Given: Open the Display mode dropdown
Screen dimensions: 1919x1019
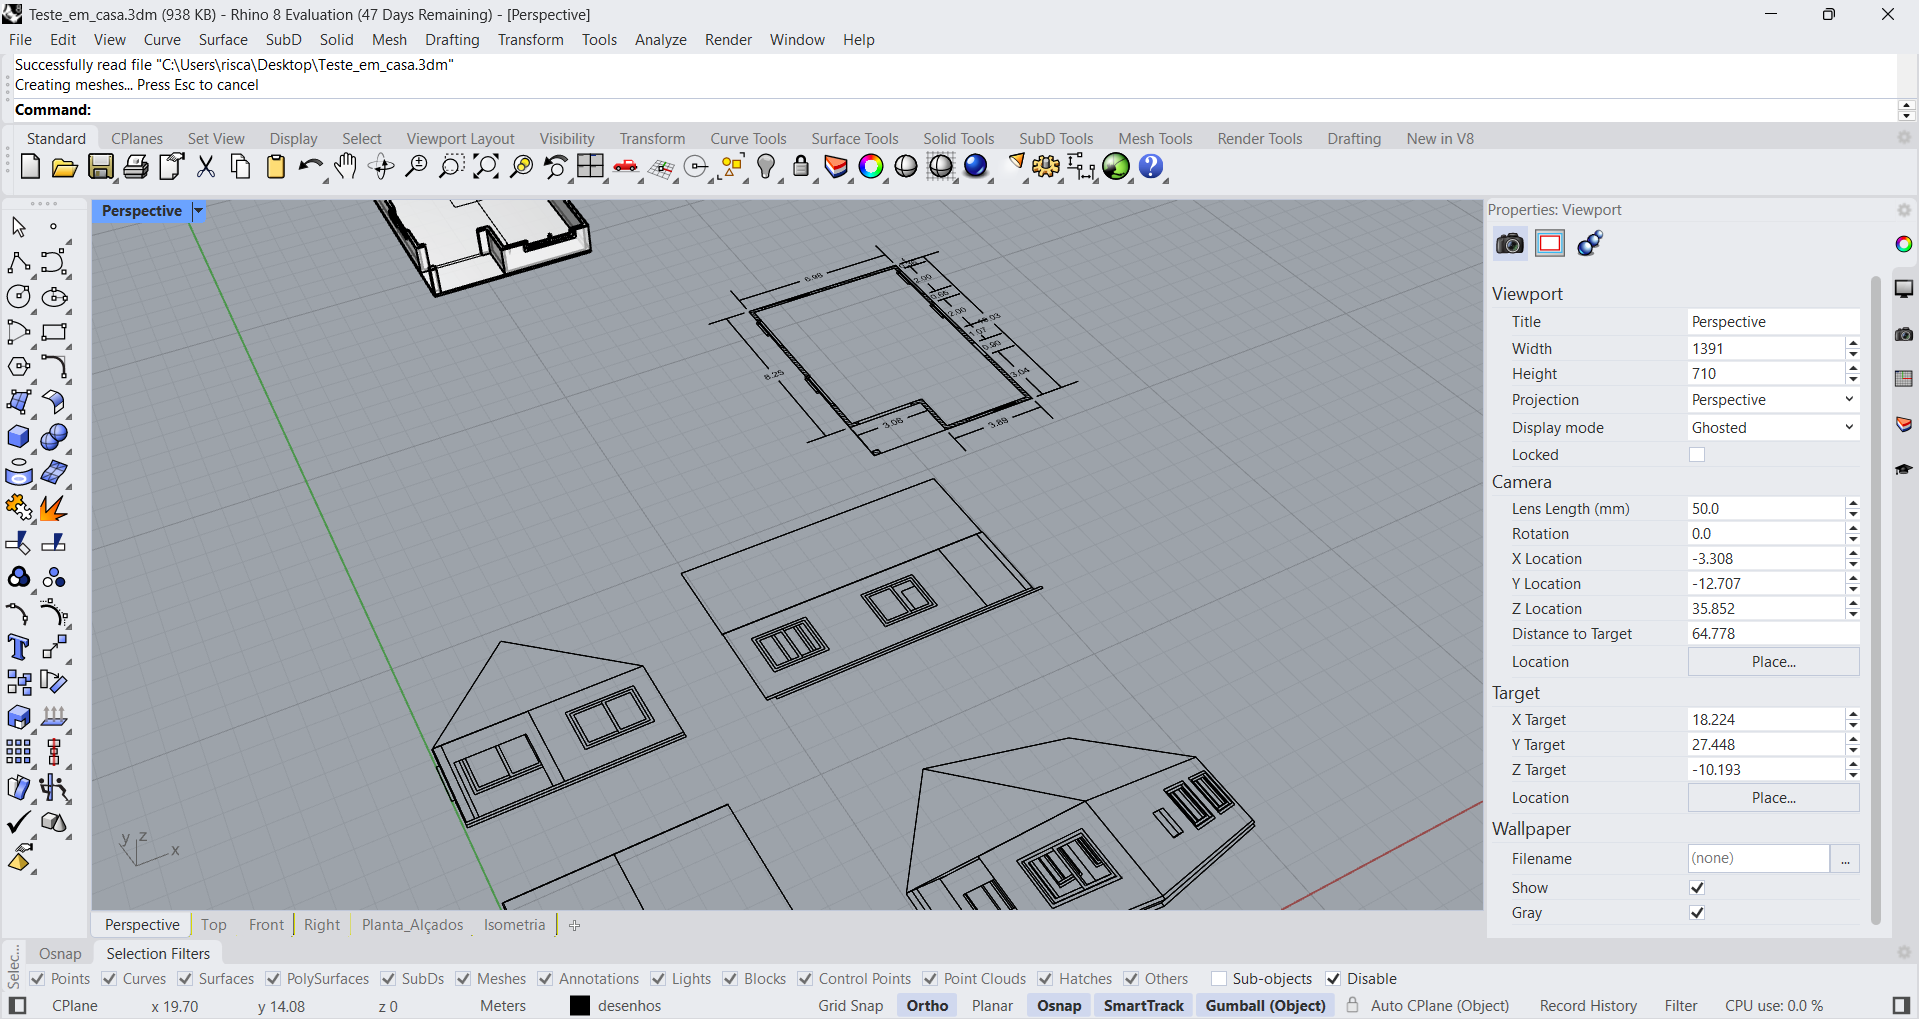Looking at the screenshot, I should [1772, 428].
